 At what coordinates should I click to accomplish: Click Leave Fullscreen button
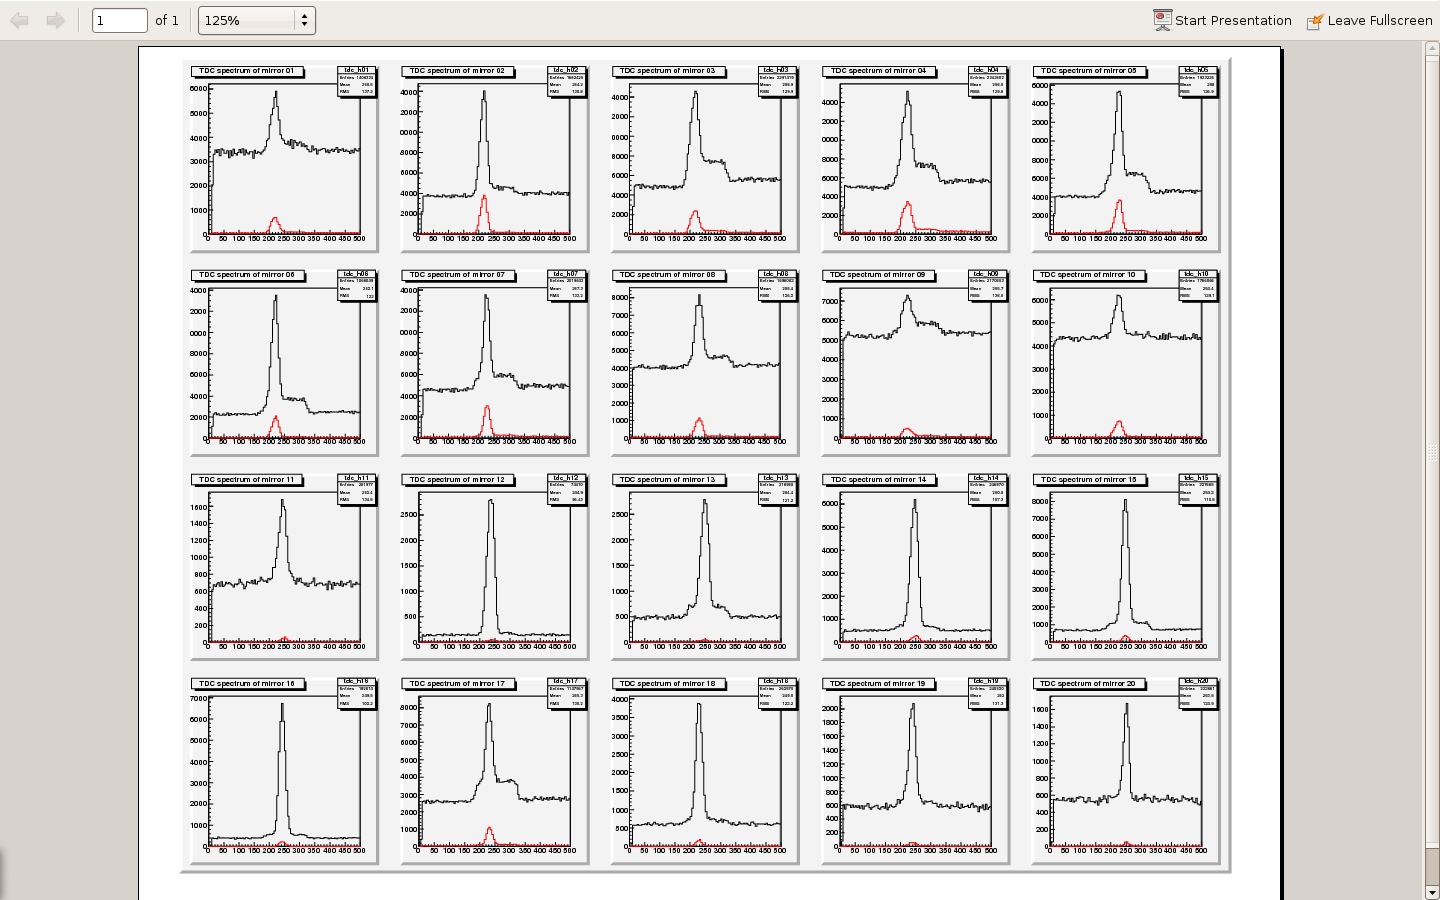(1370, 20)
